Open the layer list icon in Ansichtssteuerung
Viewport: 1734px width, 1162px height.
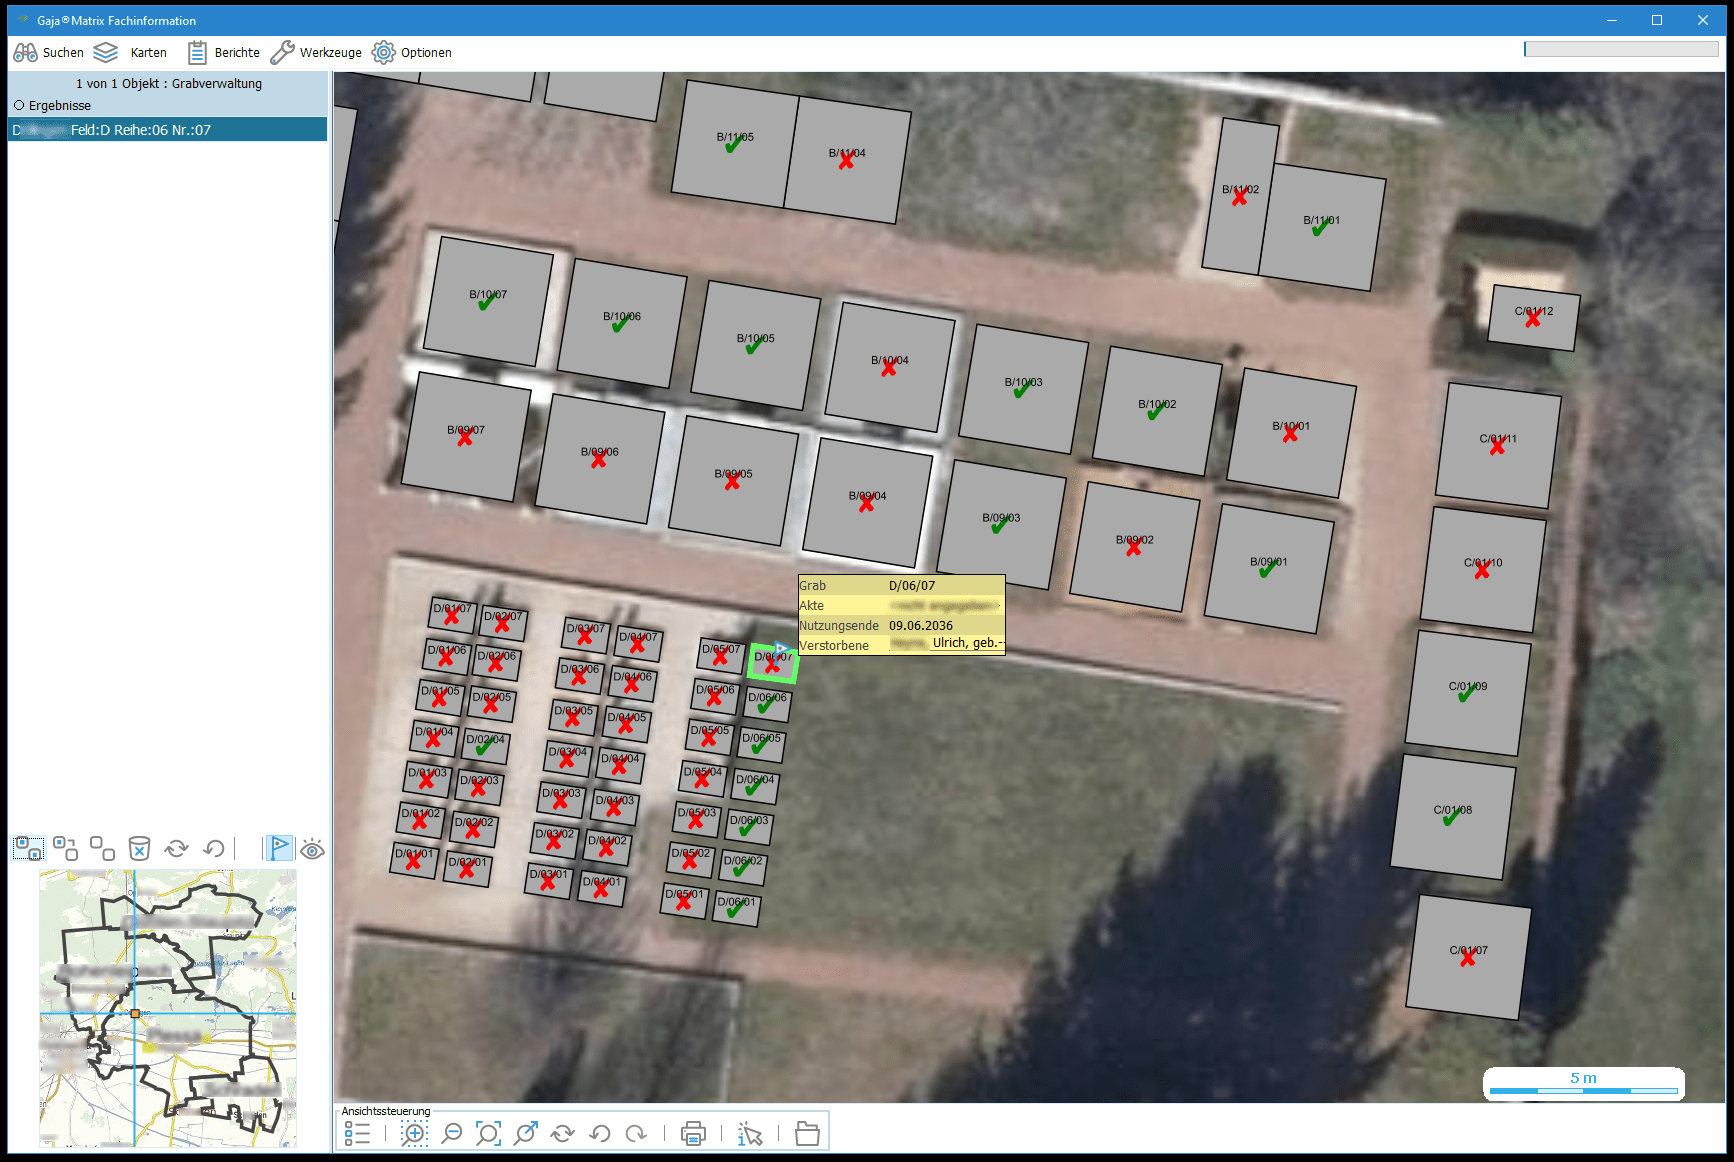click(x=357, y=1133)
